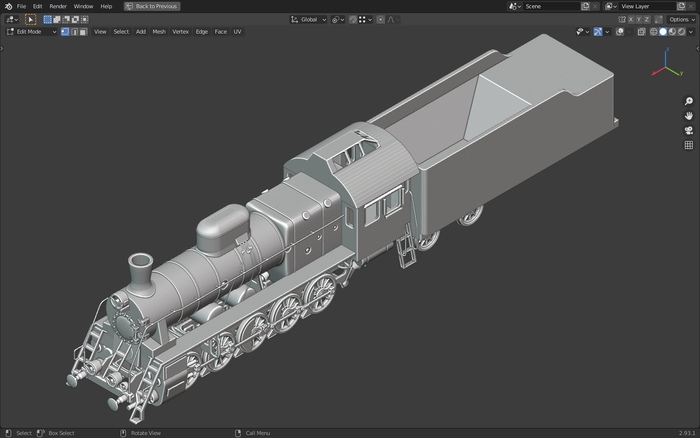Select the tweak cursor tool icon
The image size is (700, 438).
[30, 19]
